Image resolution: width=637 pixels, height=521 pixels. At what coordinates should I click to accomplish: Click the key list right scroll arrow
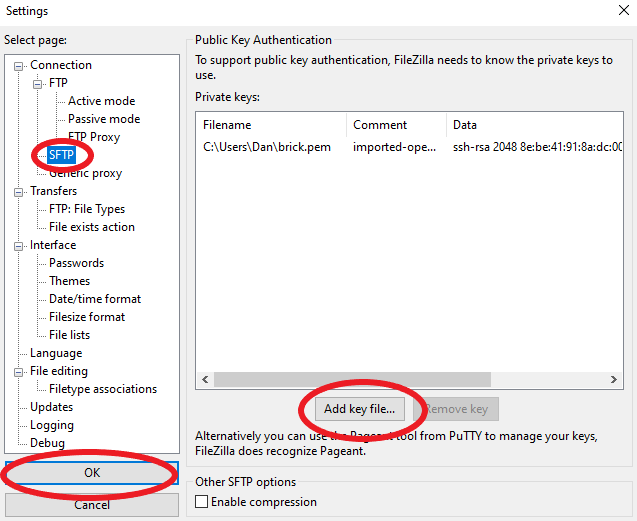(614, 380)
